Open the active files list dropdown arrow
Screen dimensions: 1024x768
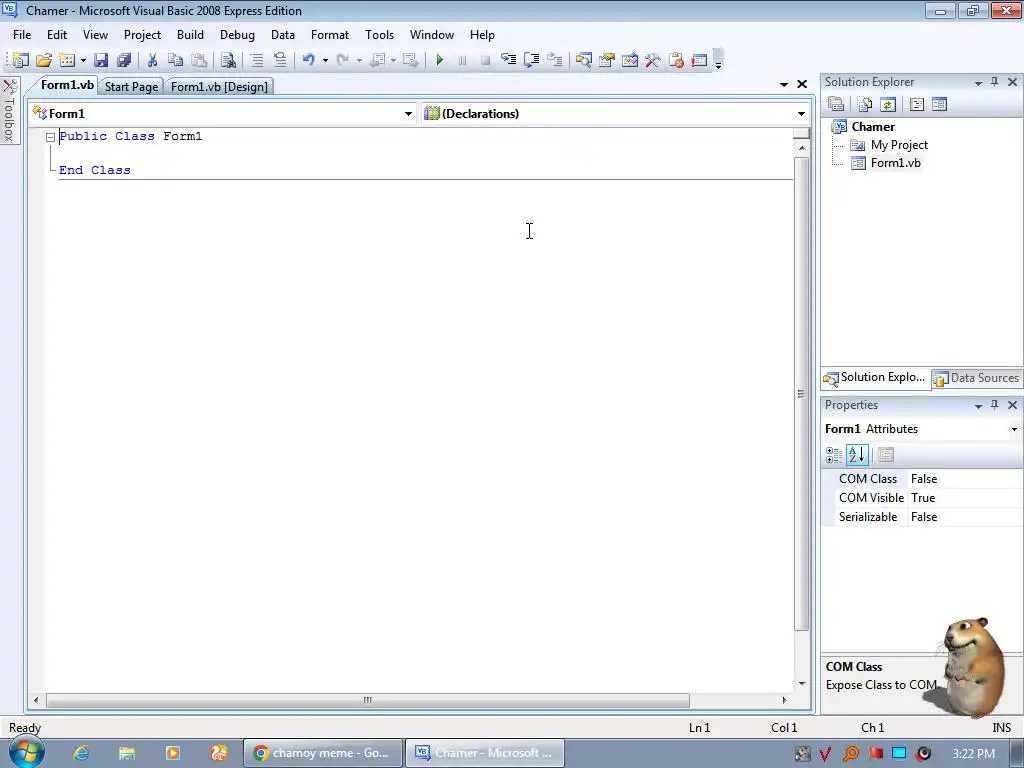784,84
